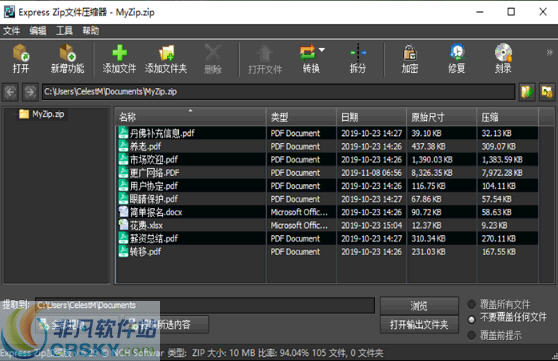This screenshot has width=558, height=361.
Task: Click the 浏览 browse button
Action: click(419, 305)
